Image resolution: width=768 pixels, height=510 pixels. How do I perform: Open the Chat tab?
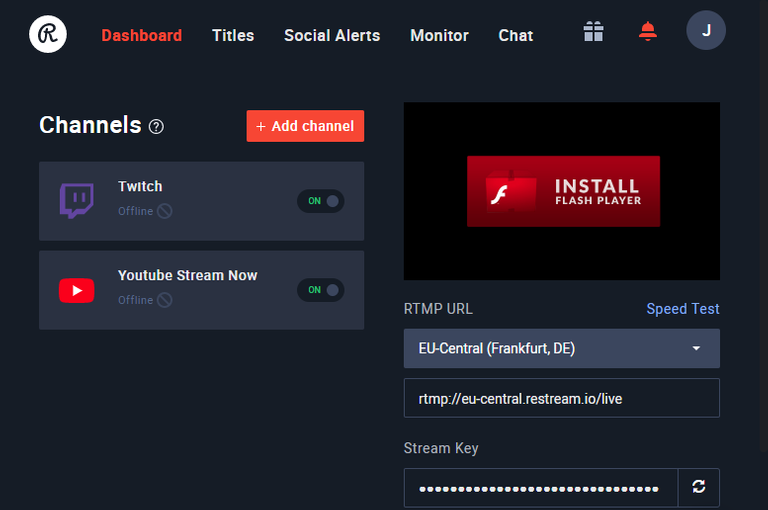click(x=516, y=35)
